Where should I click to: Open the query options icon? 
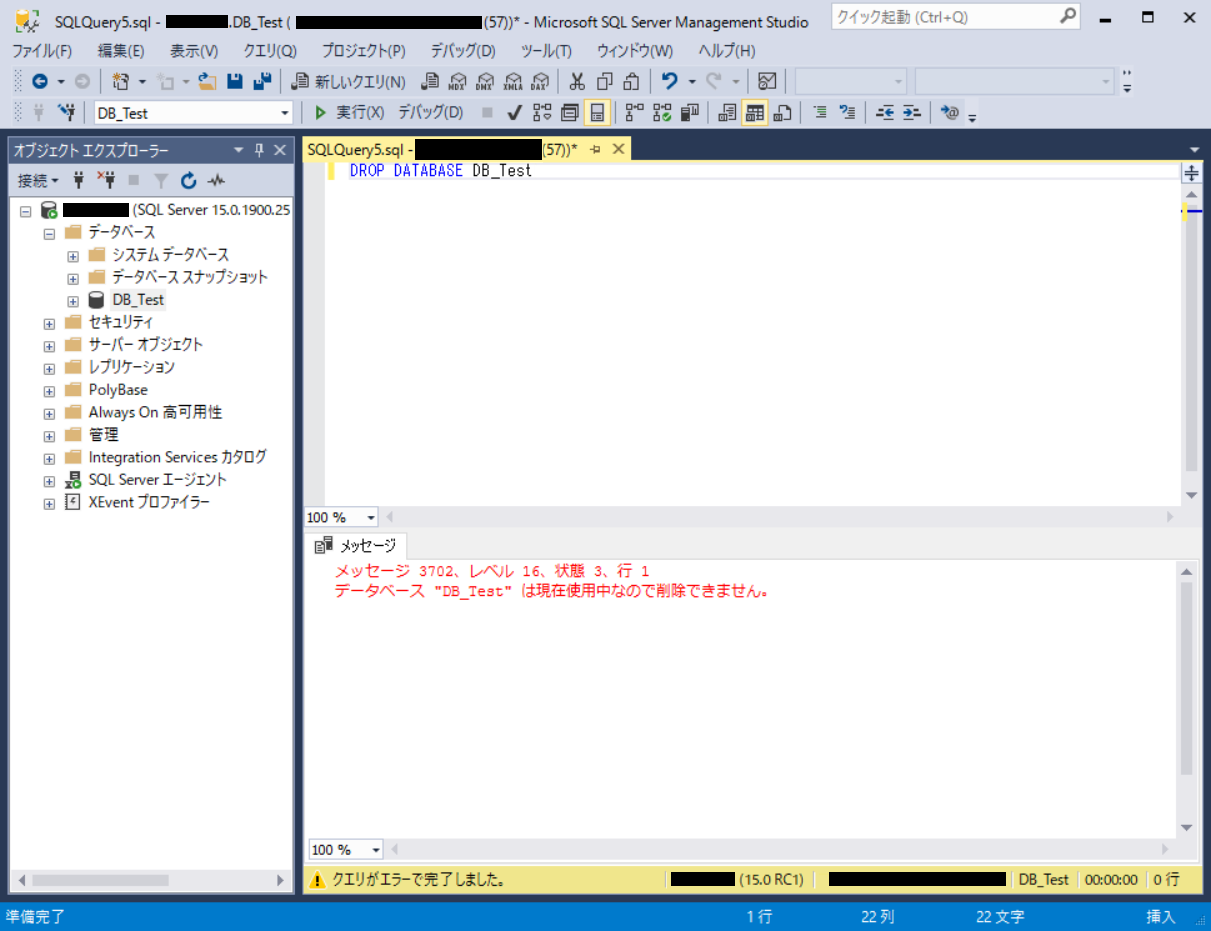(570, 113)
